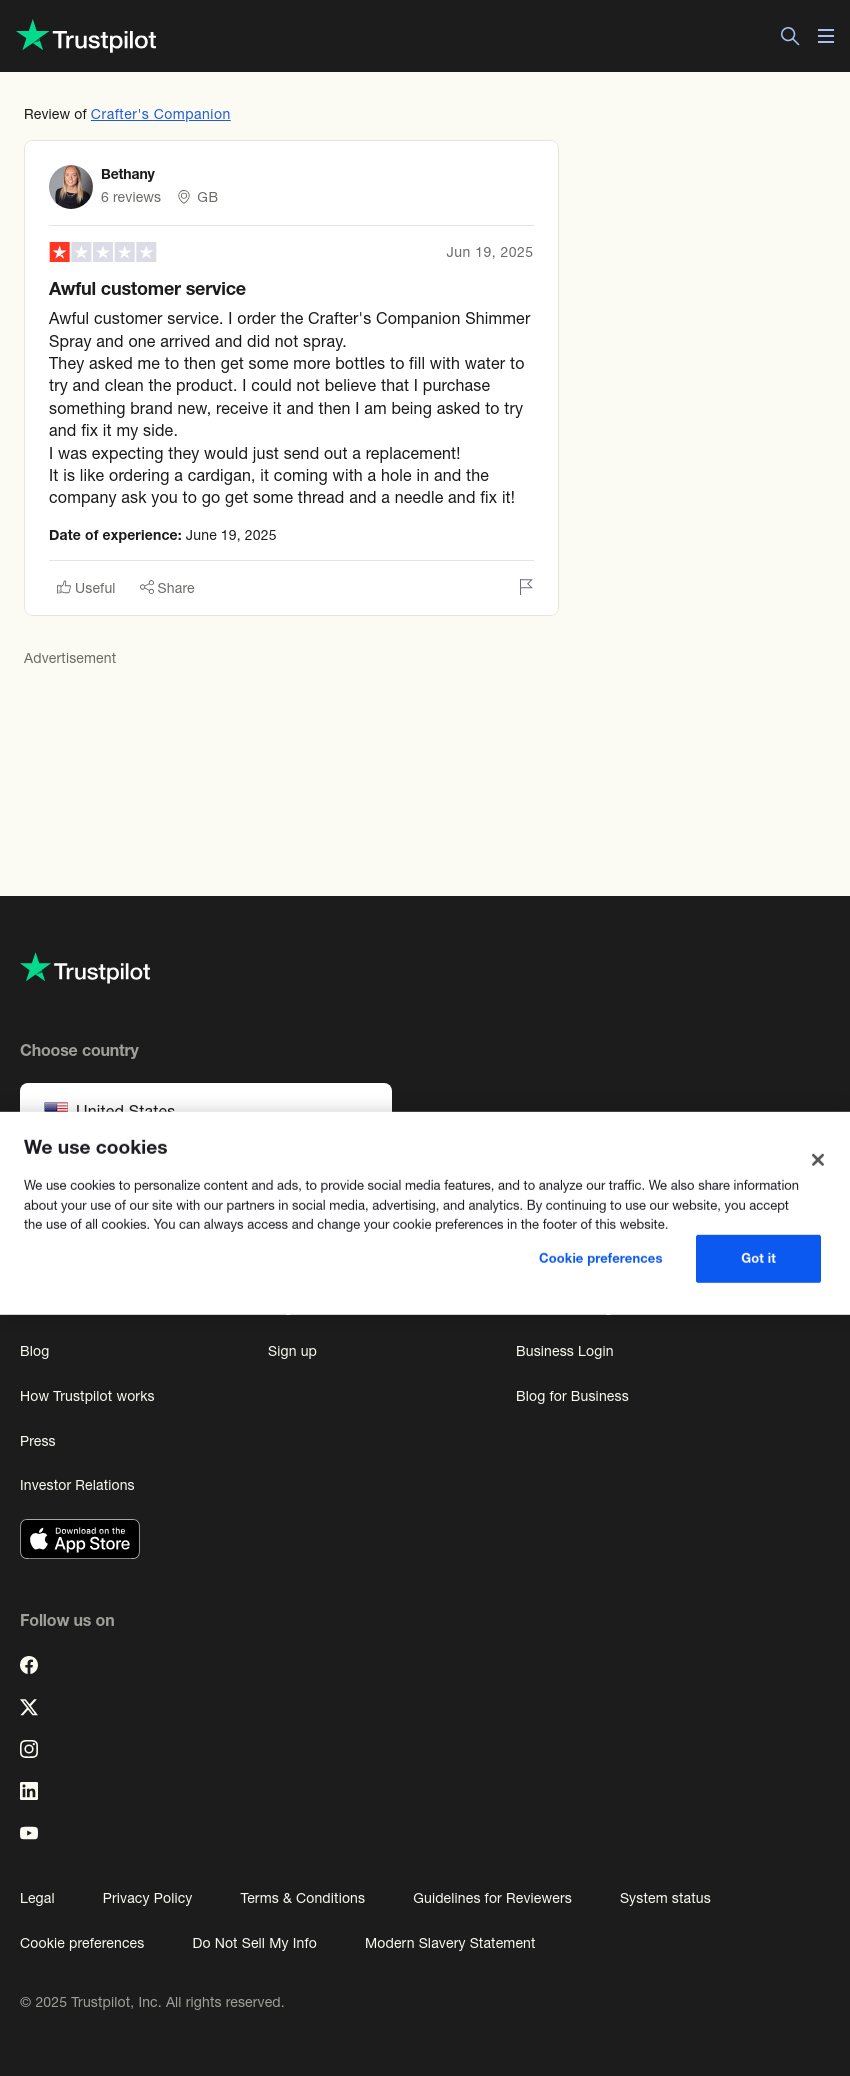Click the Date of experience line
The image size is (850, 2076).
click(x=163, y=535)
